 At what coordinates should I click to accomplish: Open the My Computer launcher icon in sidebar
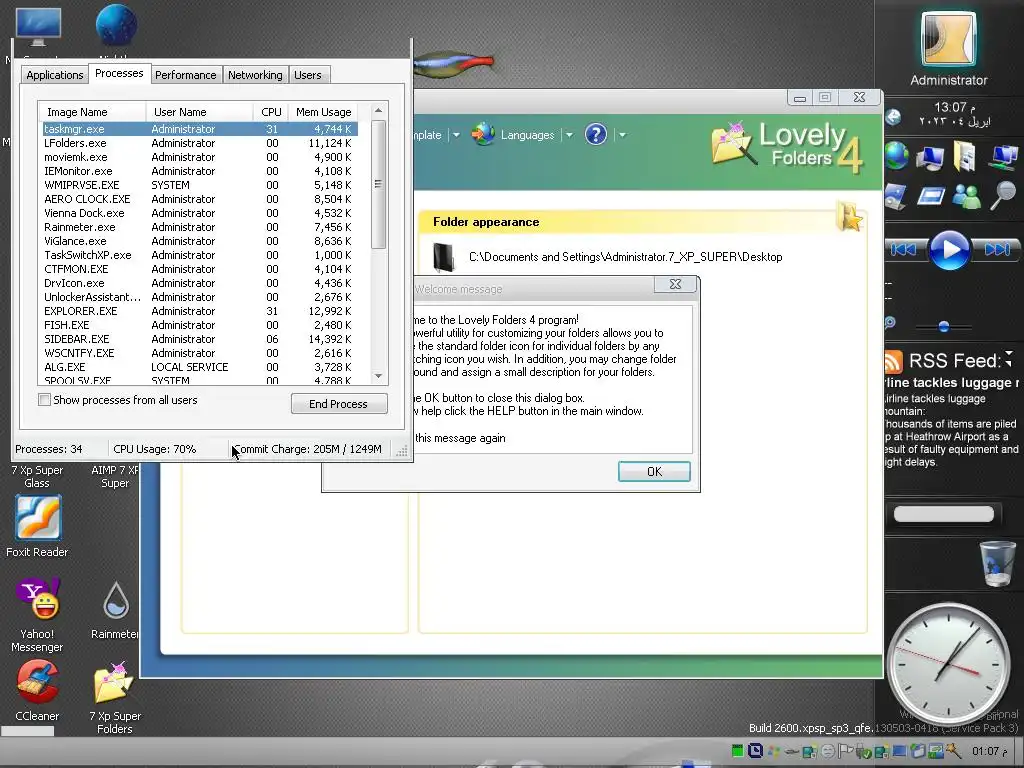point(930,157)
